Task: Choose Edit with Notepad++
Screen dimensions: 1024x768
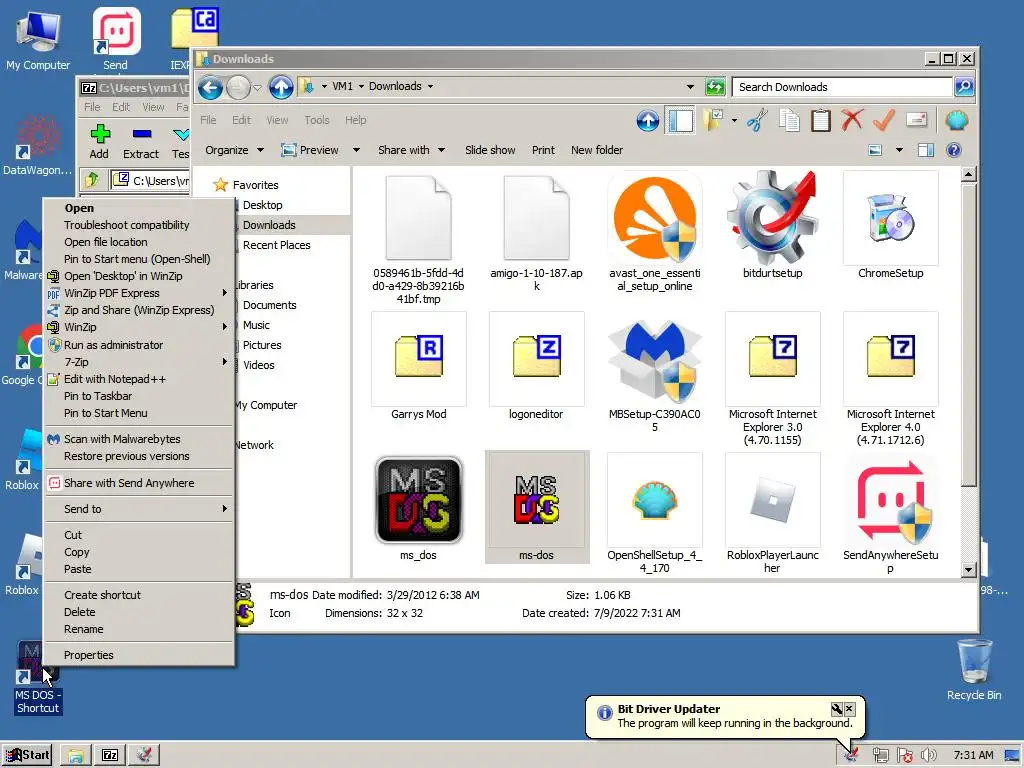Action: point(138,379)
